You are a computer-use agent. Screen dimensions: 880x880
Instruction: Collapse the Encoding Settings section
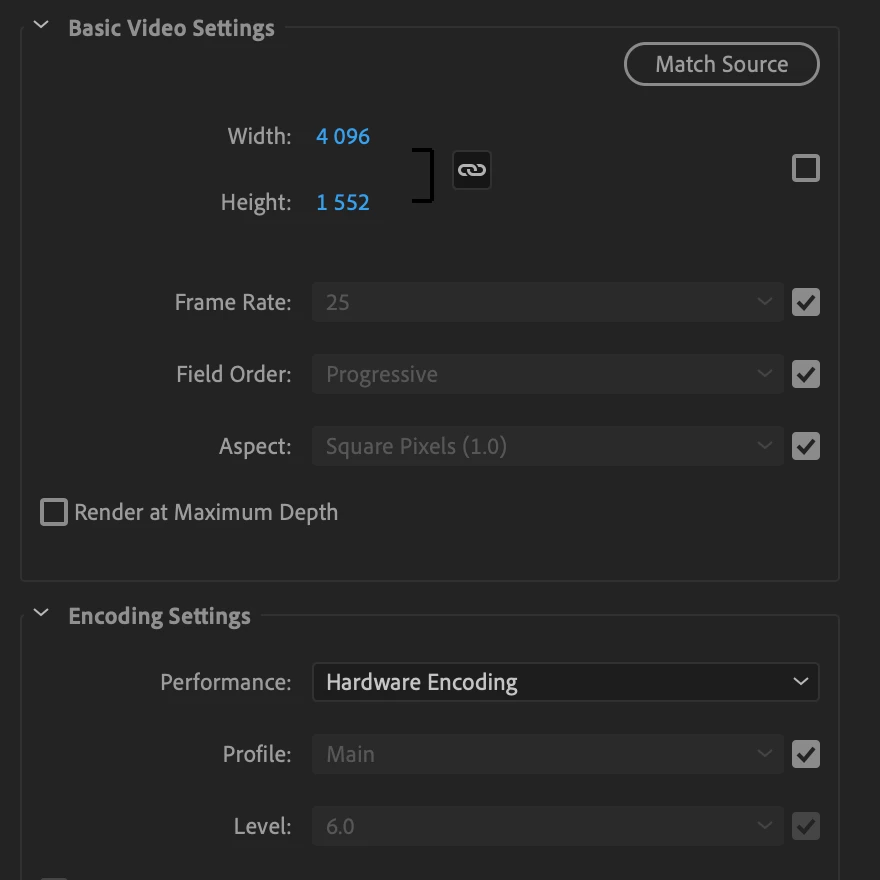point(42,615)
